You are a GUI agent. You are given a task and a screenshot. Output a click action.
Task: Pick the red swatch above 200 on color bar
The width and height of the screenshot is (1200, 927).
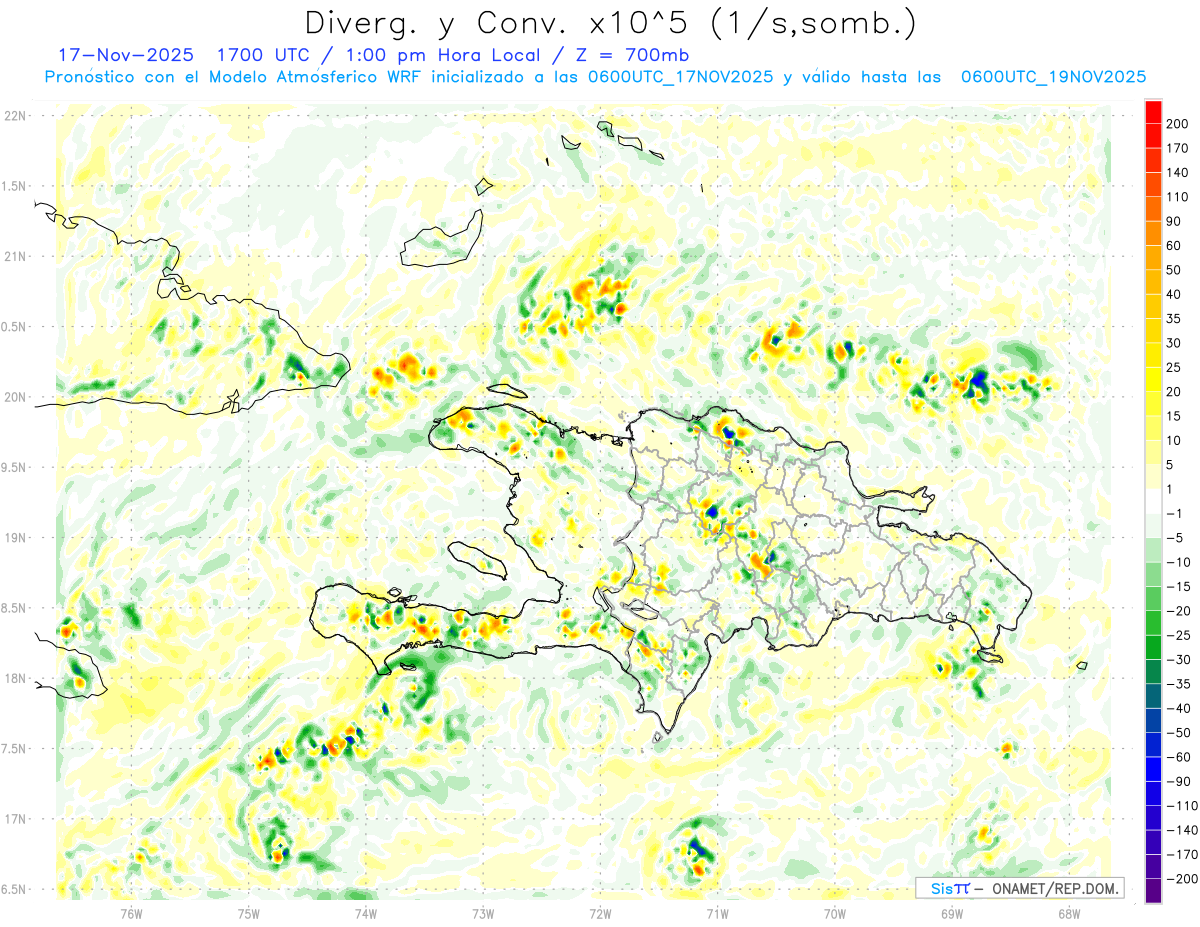(1153, 112)
